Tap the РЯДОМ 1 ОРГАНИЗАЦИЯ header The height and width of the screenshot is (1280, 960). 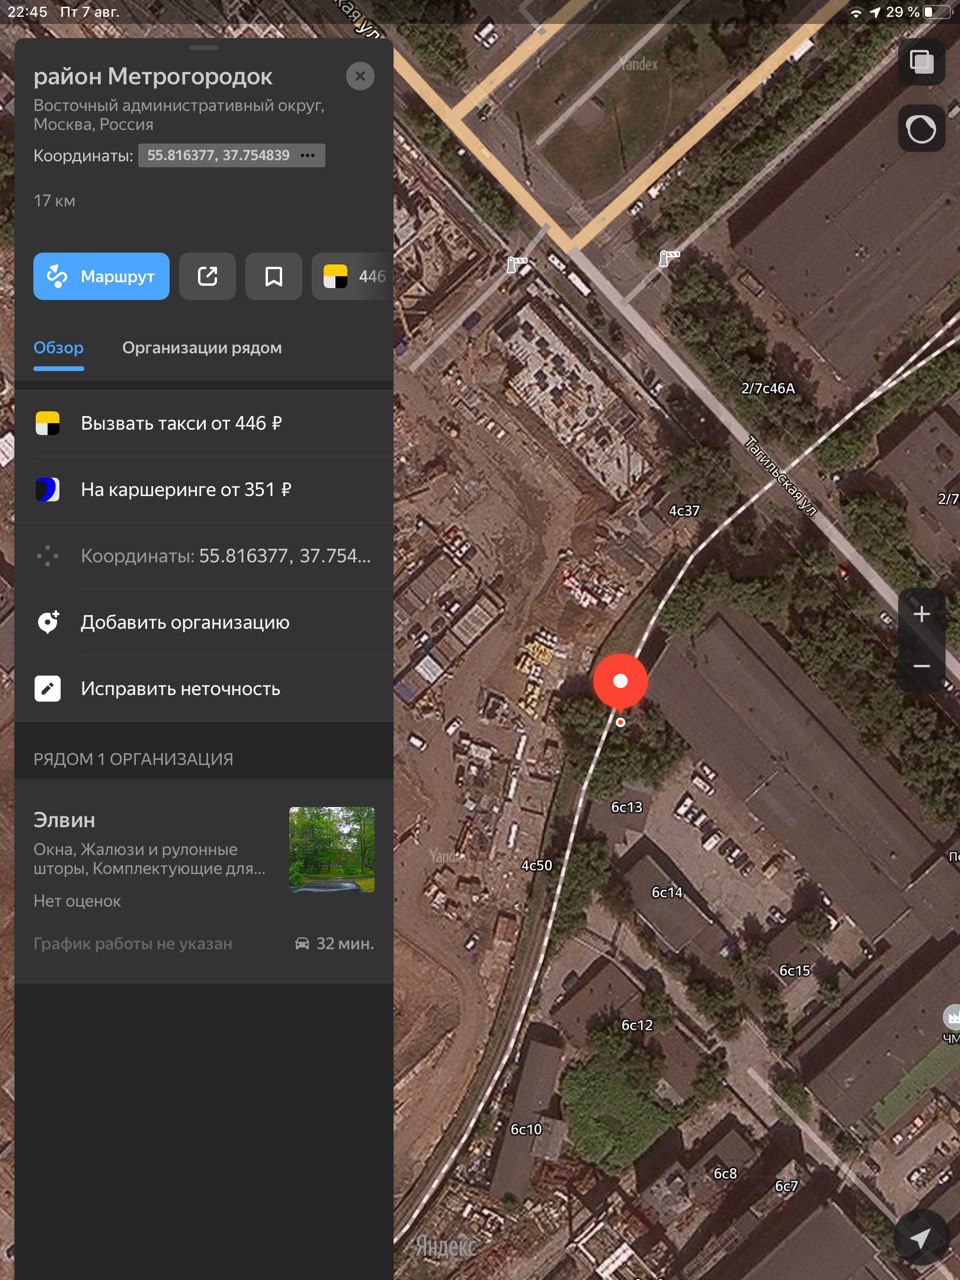(133, 759)
